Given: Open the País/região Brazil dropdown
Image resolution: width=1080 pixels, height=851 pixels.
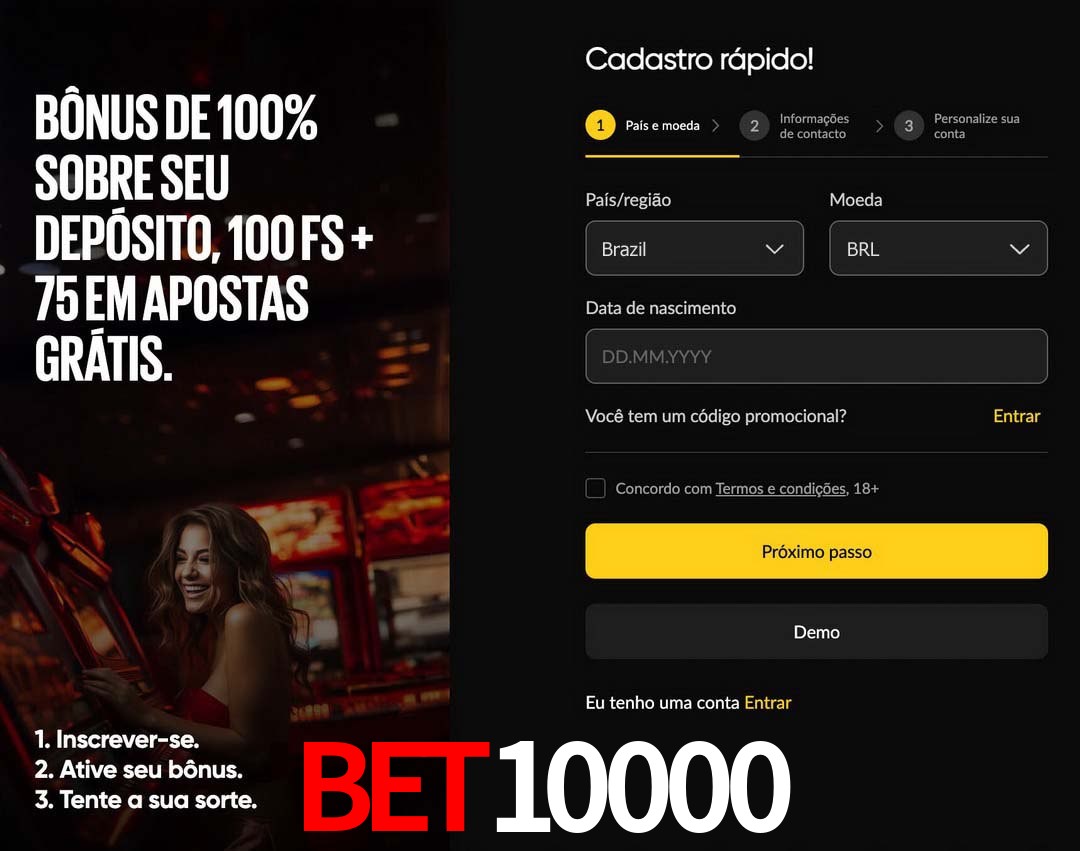Looking at the screenshot, I should [694, 249].
